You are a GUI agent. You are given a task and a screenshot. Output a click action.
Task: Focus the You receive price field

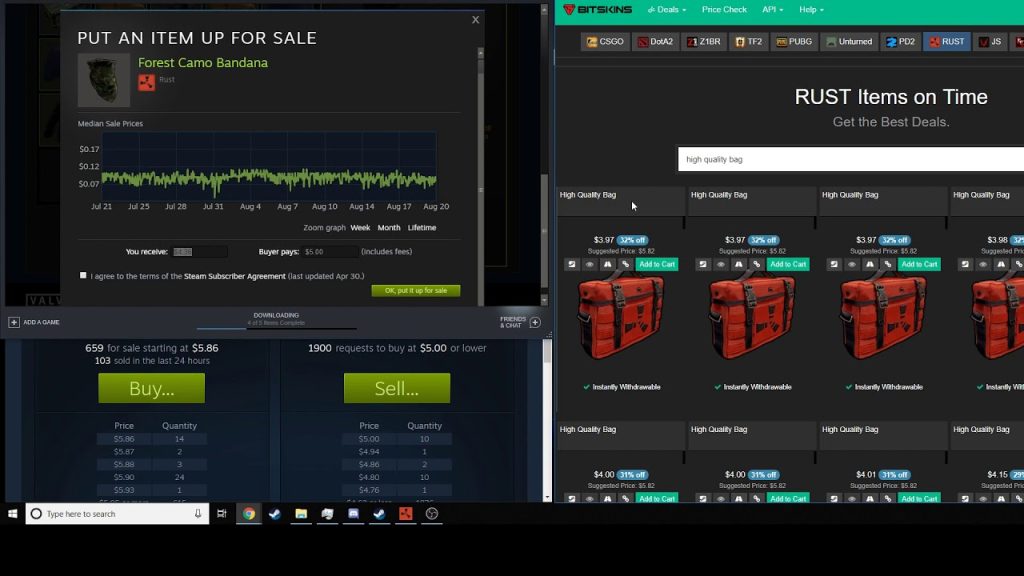click(x=200, y=251)
